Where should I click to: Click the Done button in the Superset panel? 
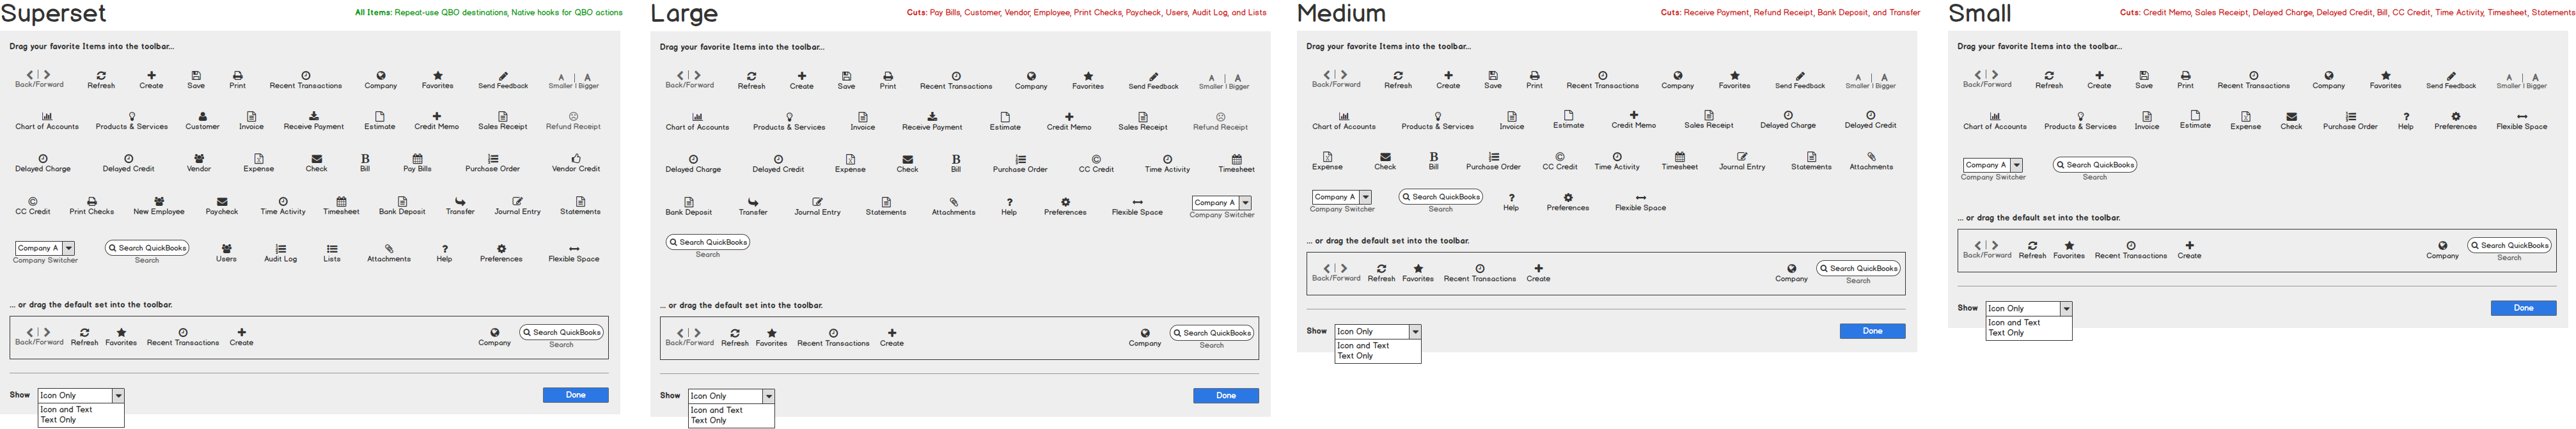(576, 395)
